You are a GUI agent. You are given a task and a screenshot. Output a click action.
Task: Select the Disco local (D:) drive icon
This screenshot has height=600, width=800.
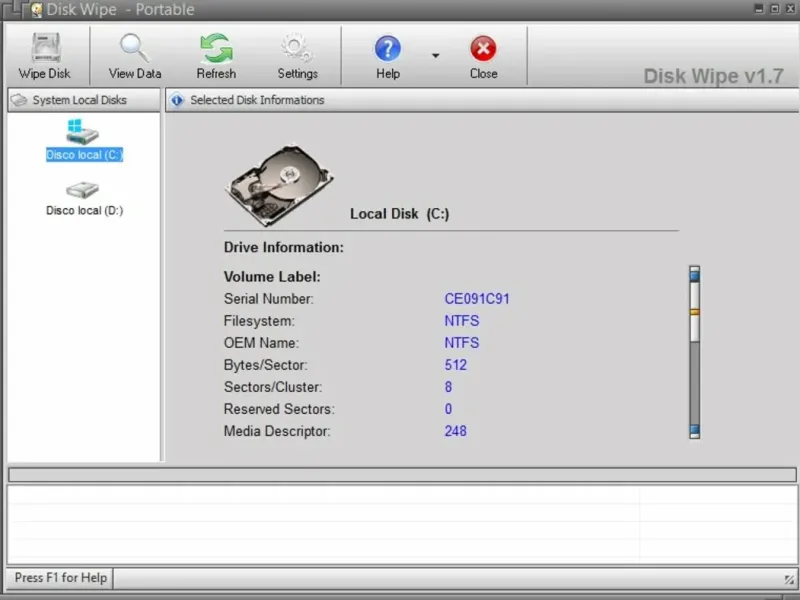click(82, 190)
